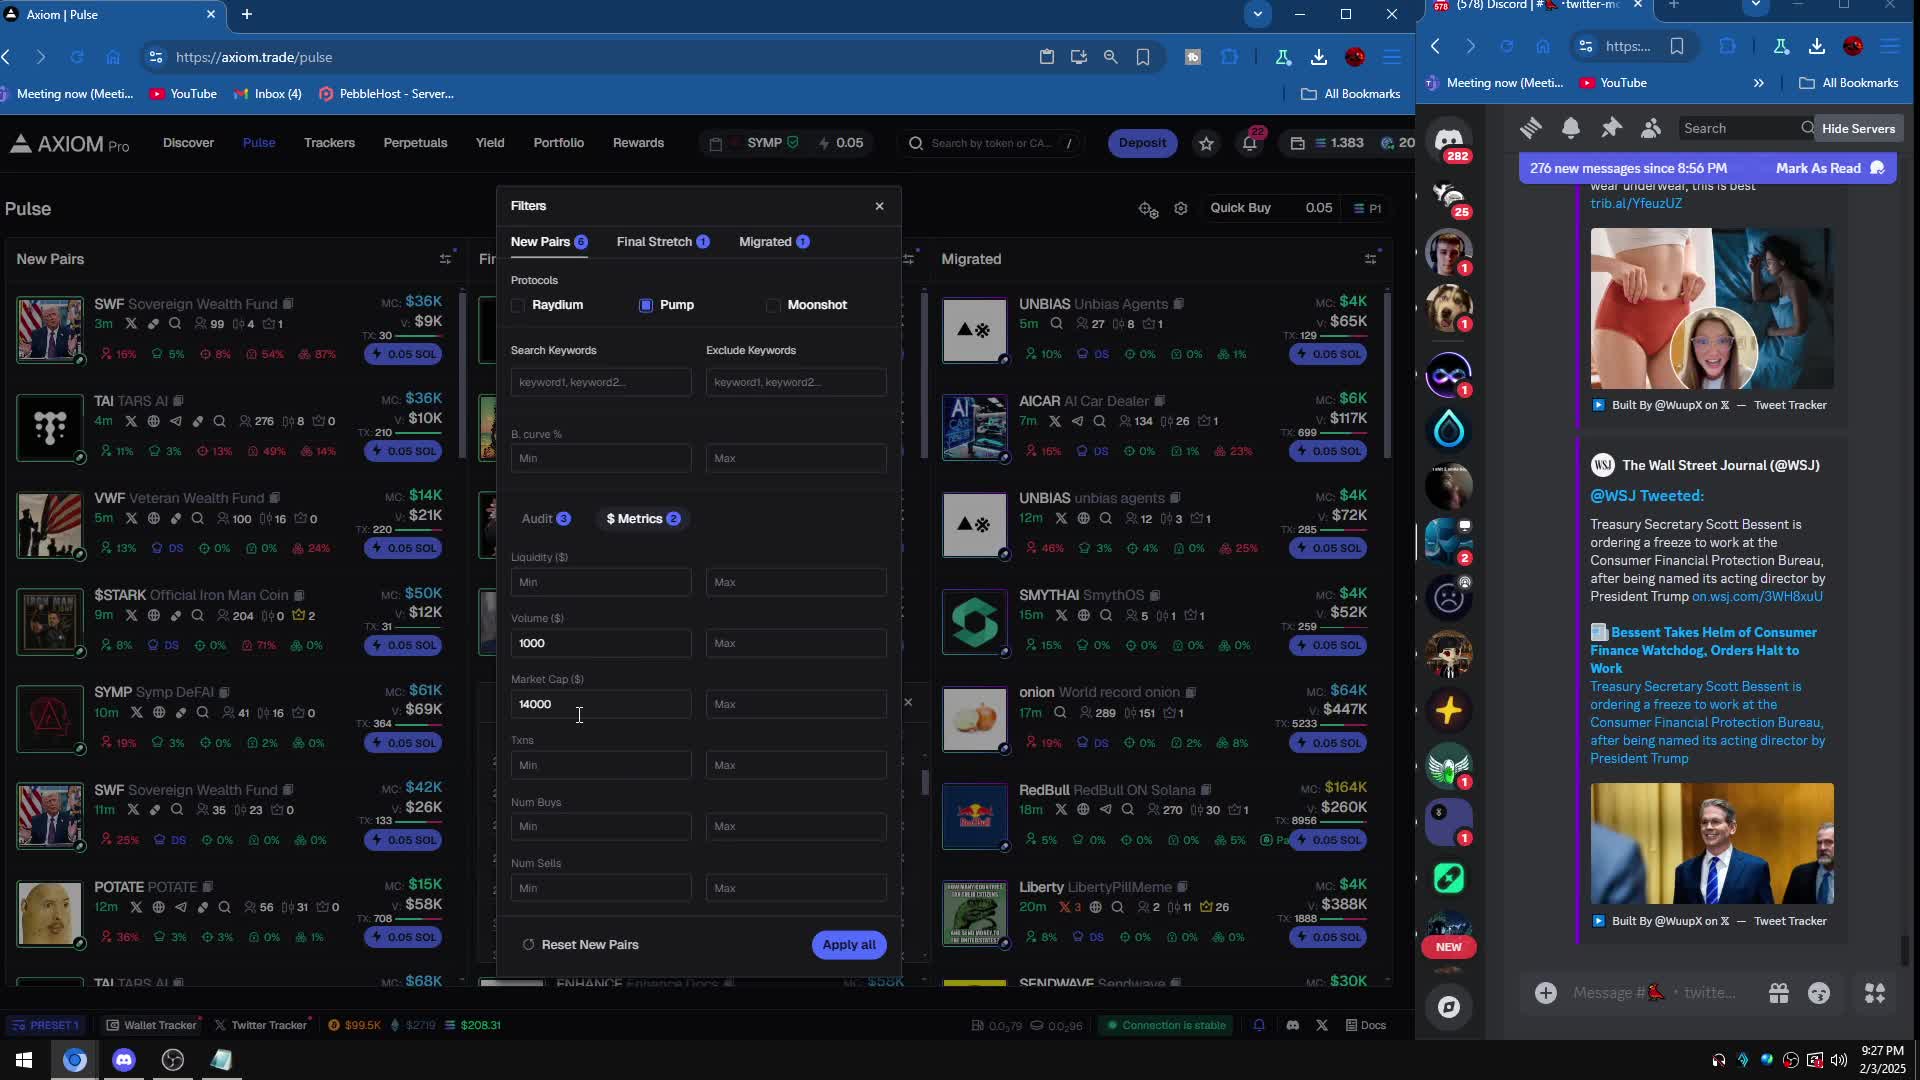1920x1080 pixels.
Task: Open Discord gift icon in message bar
Action: pos(1779,993)
